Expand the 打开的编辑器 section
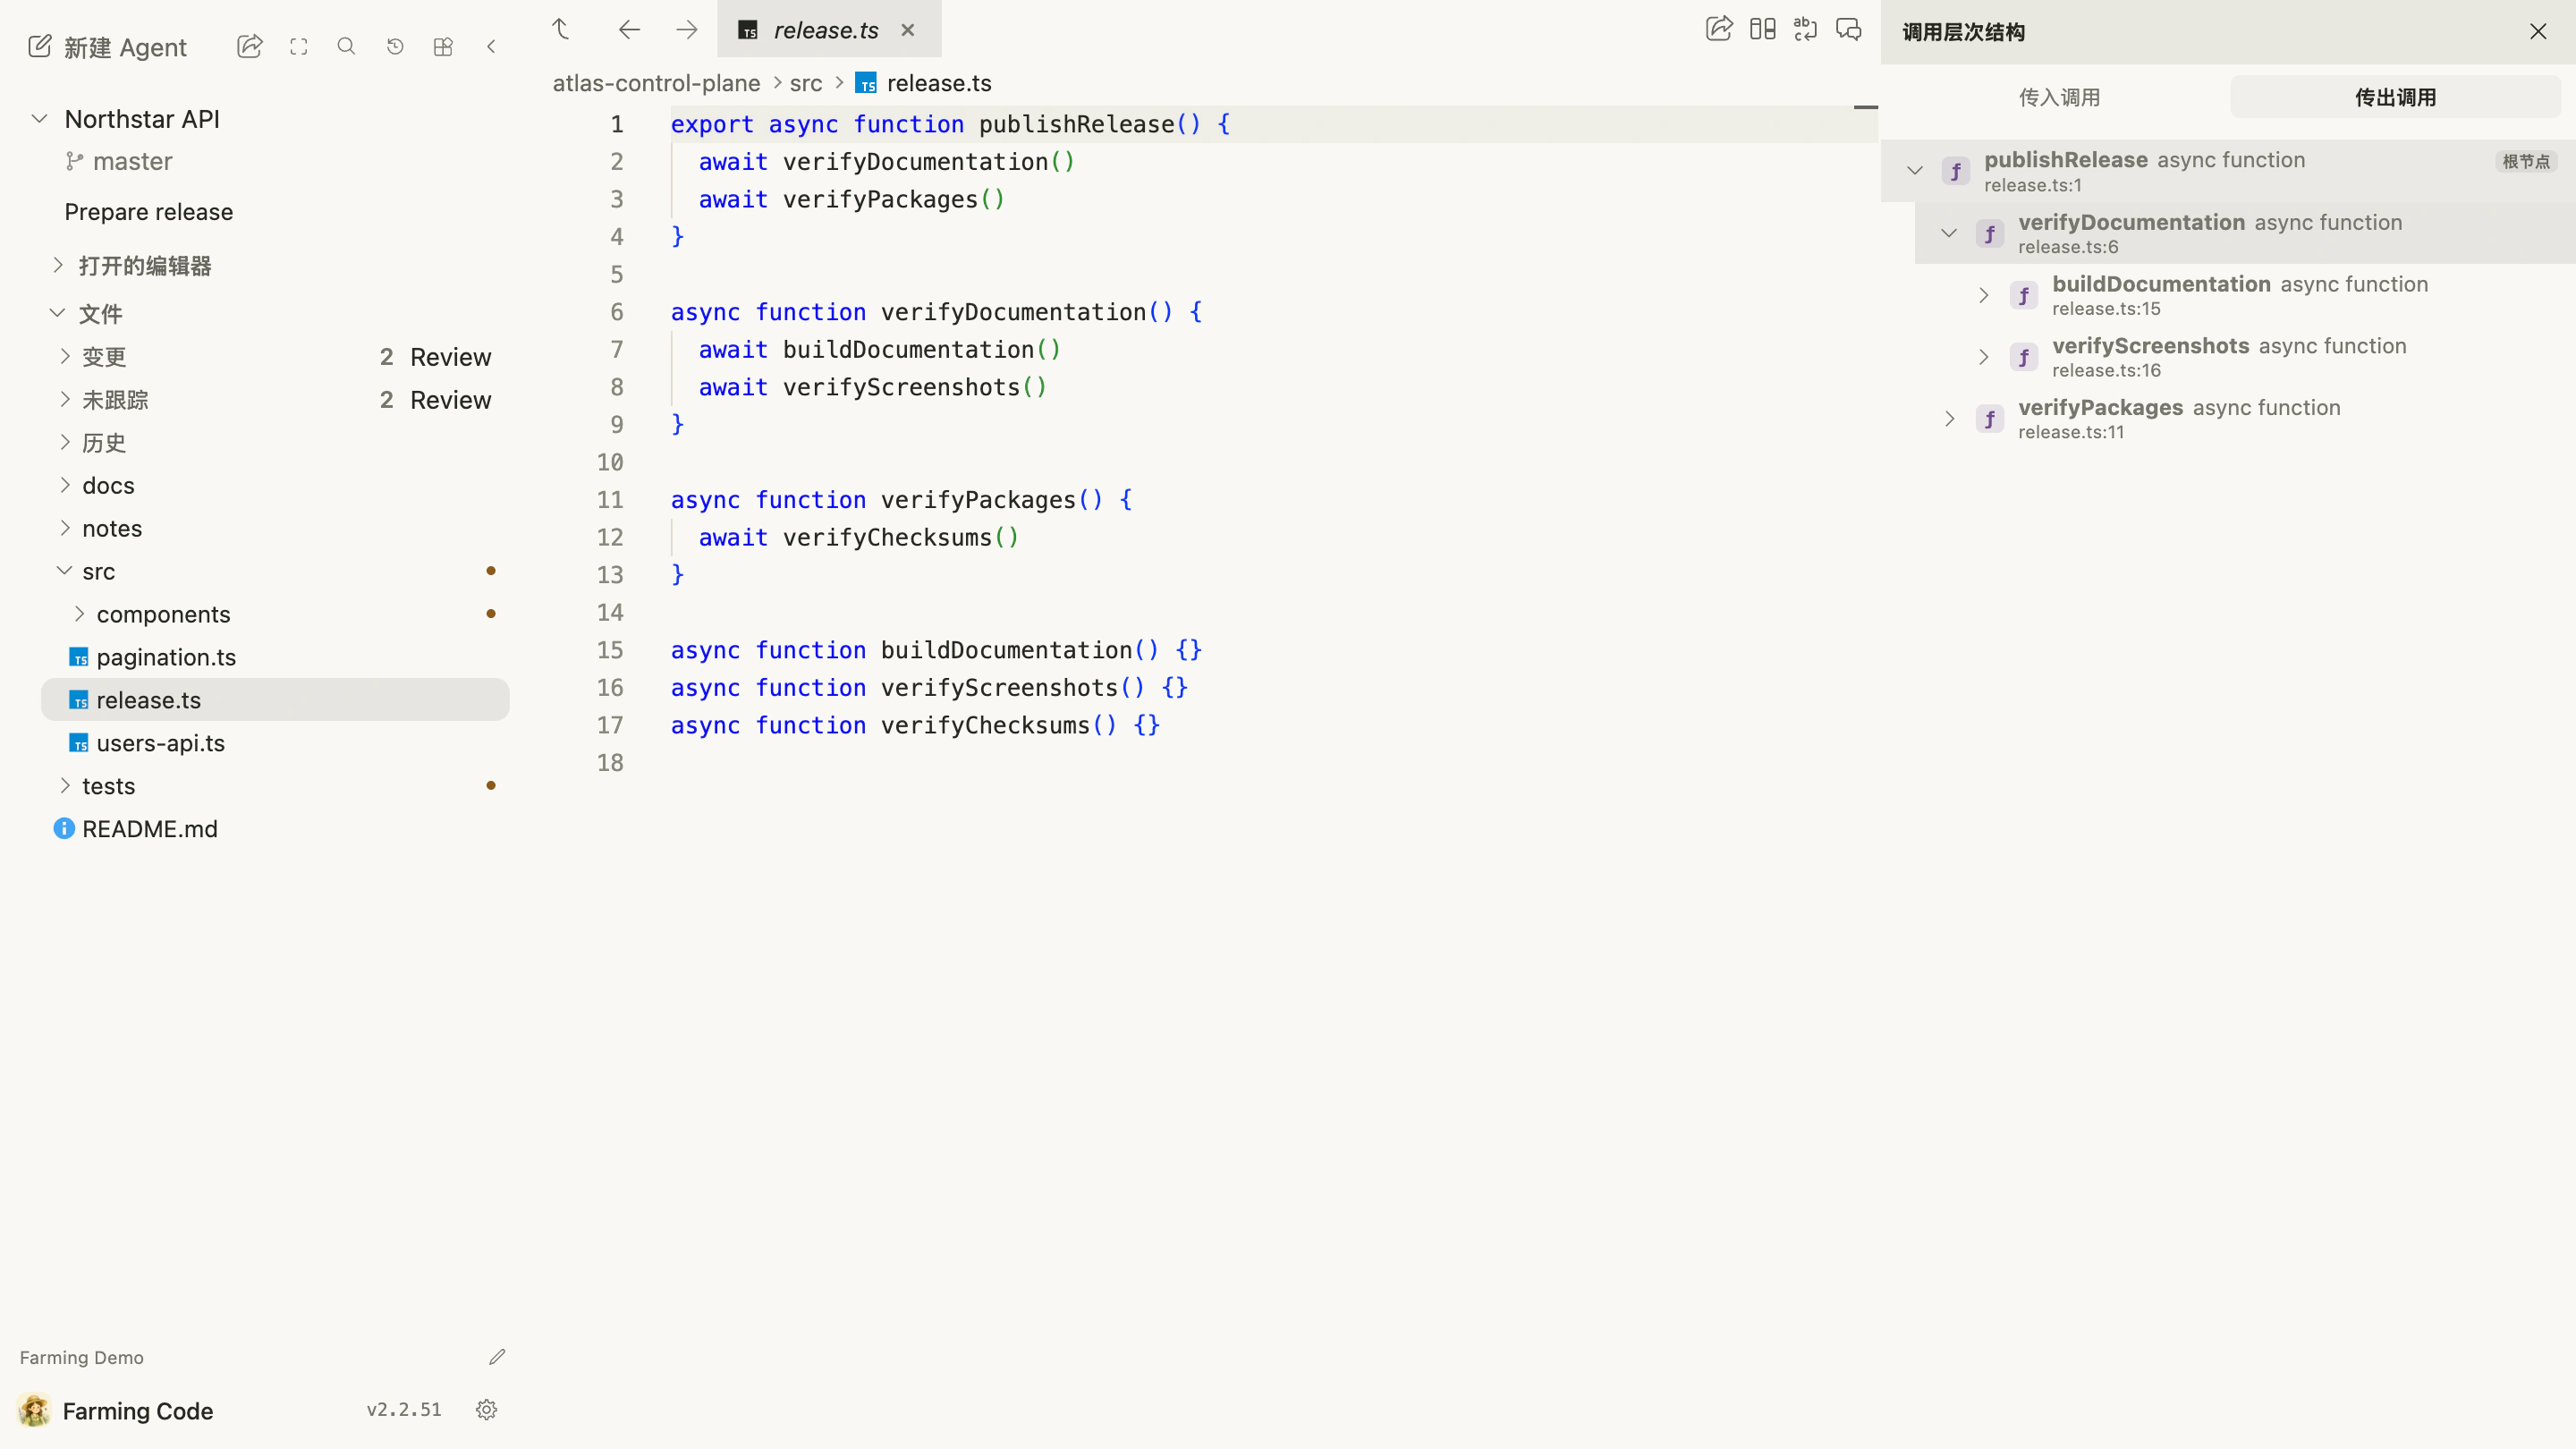This screenshot has width=2576, height=1449. [x=57, y=265]
